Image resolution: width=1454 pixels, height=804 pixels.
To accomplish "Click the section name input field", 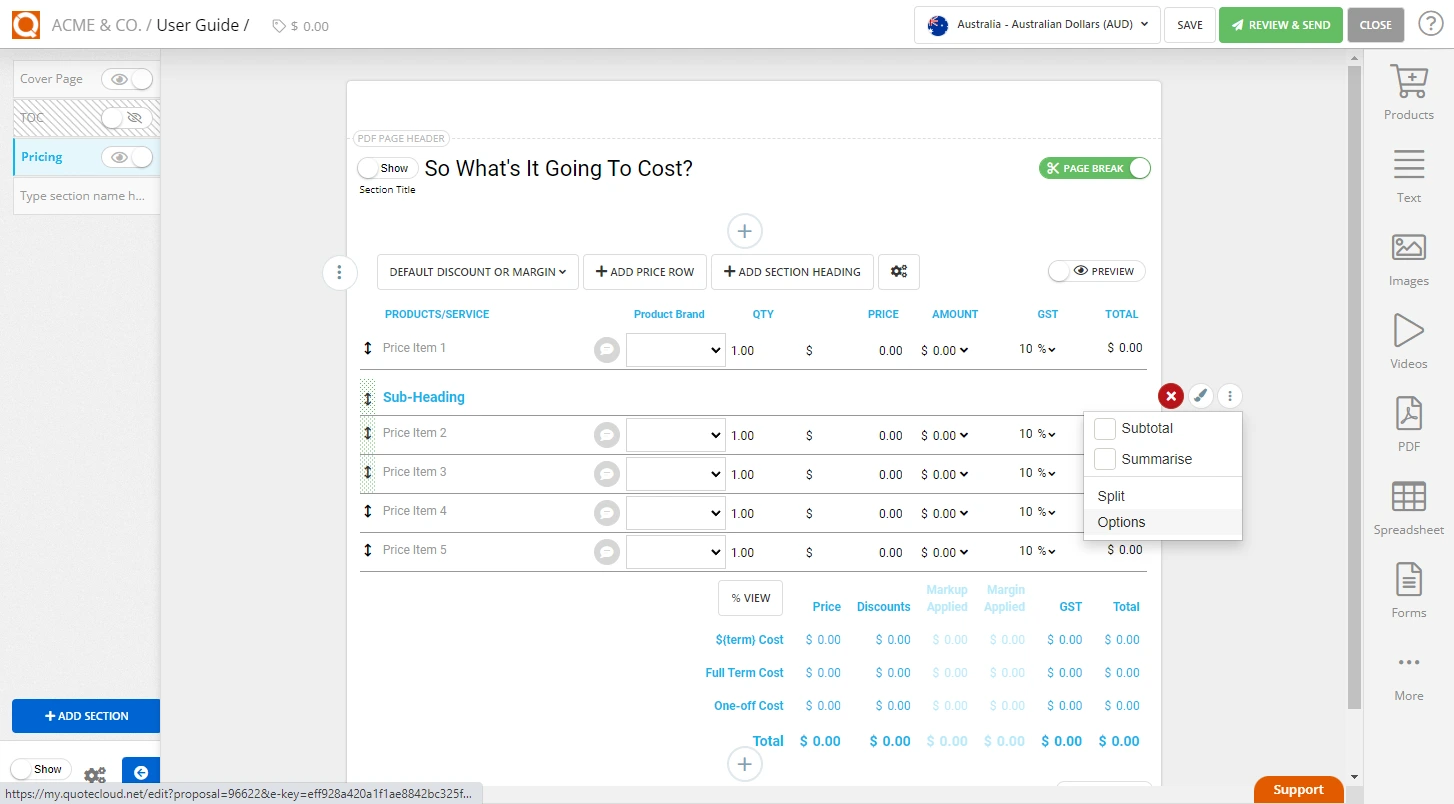I will (x=86, y=195).
